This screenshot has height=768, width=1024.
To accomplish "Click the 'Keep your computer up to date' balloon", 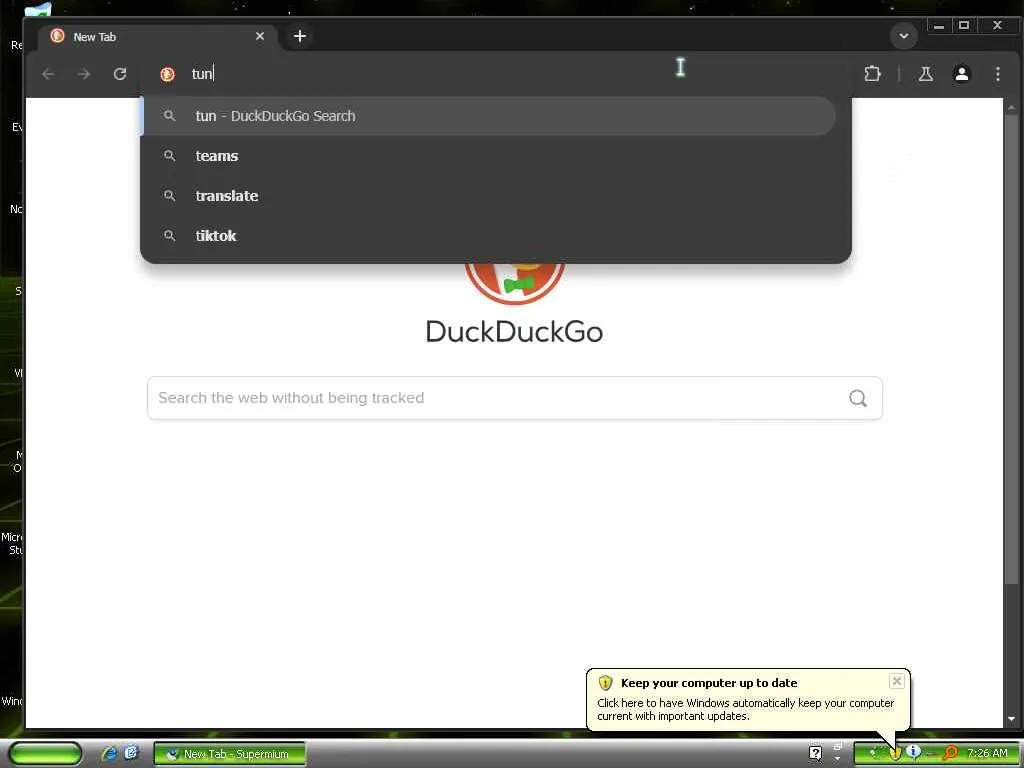I will [x=748, y=699].
